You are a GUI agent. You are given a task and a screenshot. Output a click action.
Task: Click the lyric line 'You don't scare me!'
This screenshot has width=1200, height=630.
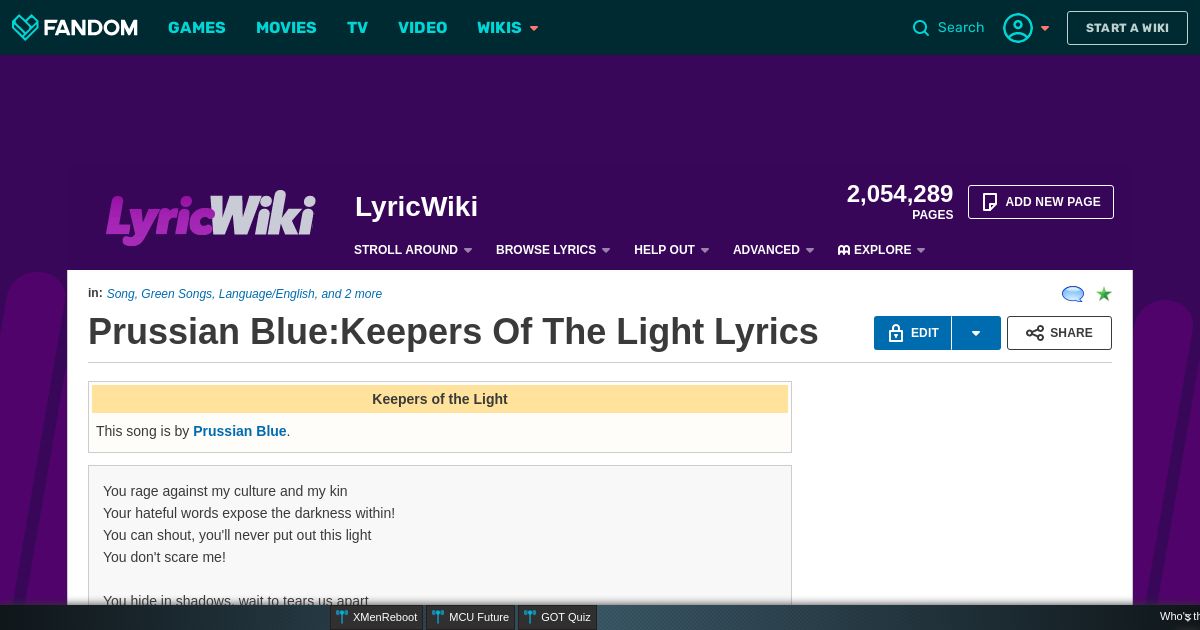(164, 557)
